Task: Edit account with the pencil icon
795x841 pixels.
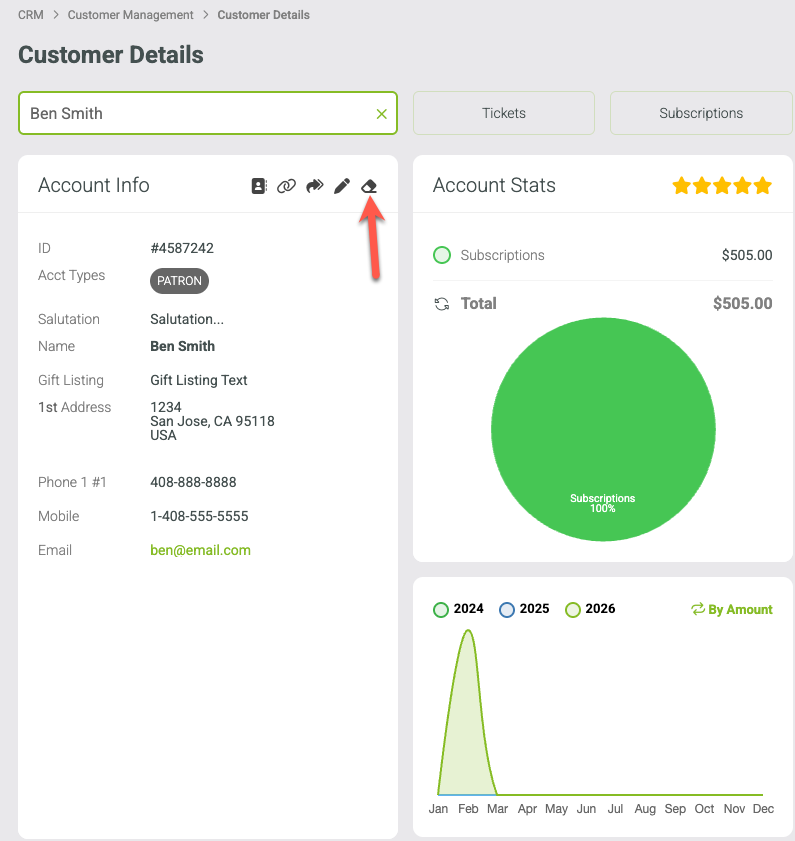Action: point(342,186)
